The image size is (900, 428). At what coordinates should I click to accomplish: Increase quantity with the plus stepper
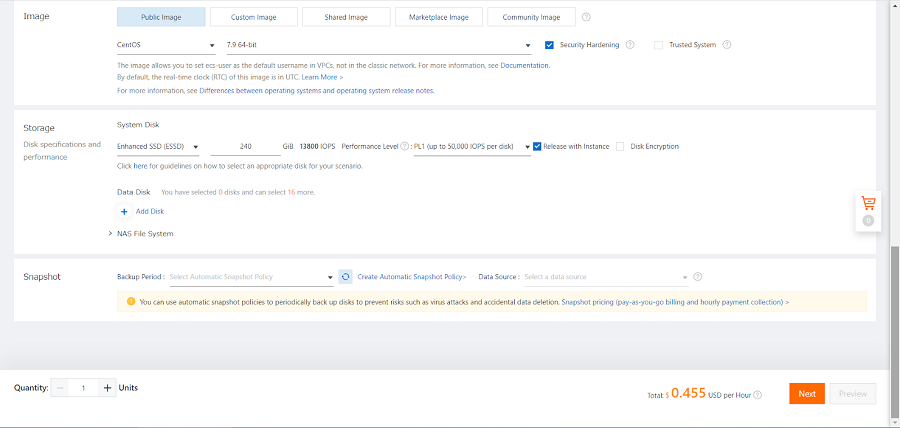[x=107, y=388]
